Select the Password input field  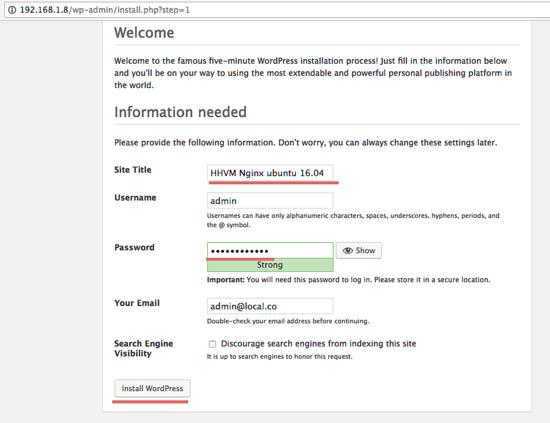click(270, 250)
